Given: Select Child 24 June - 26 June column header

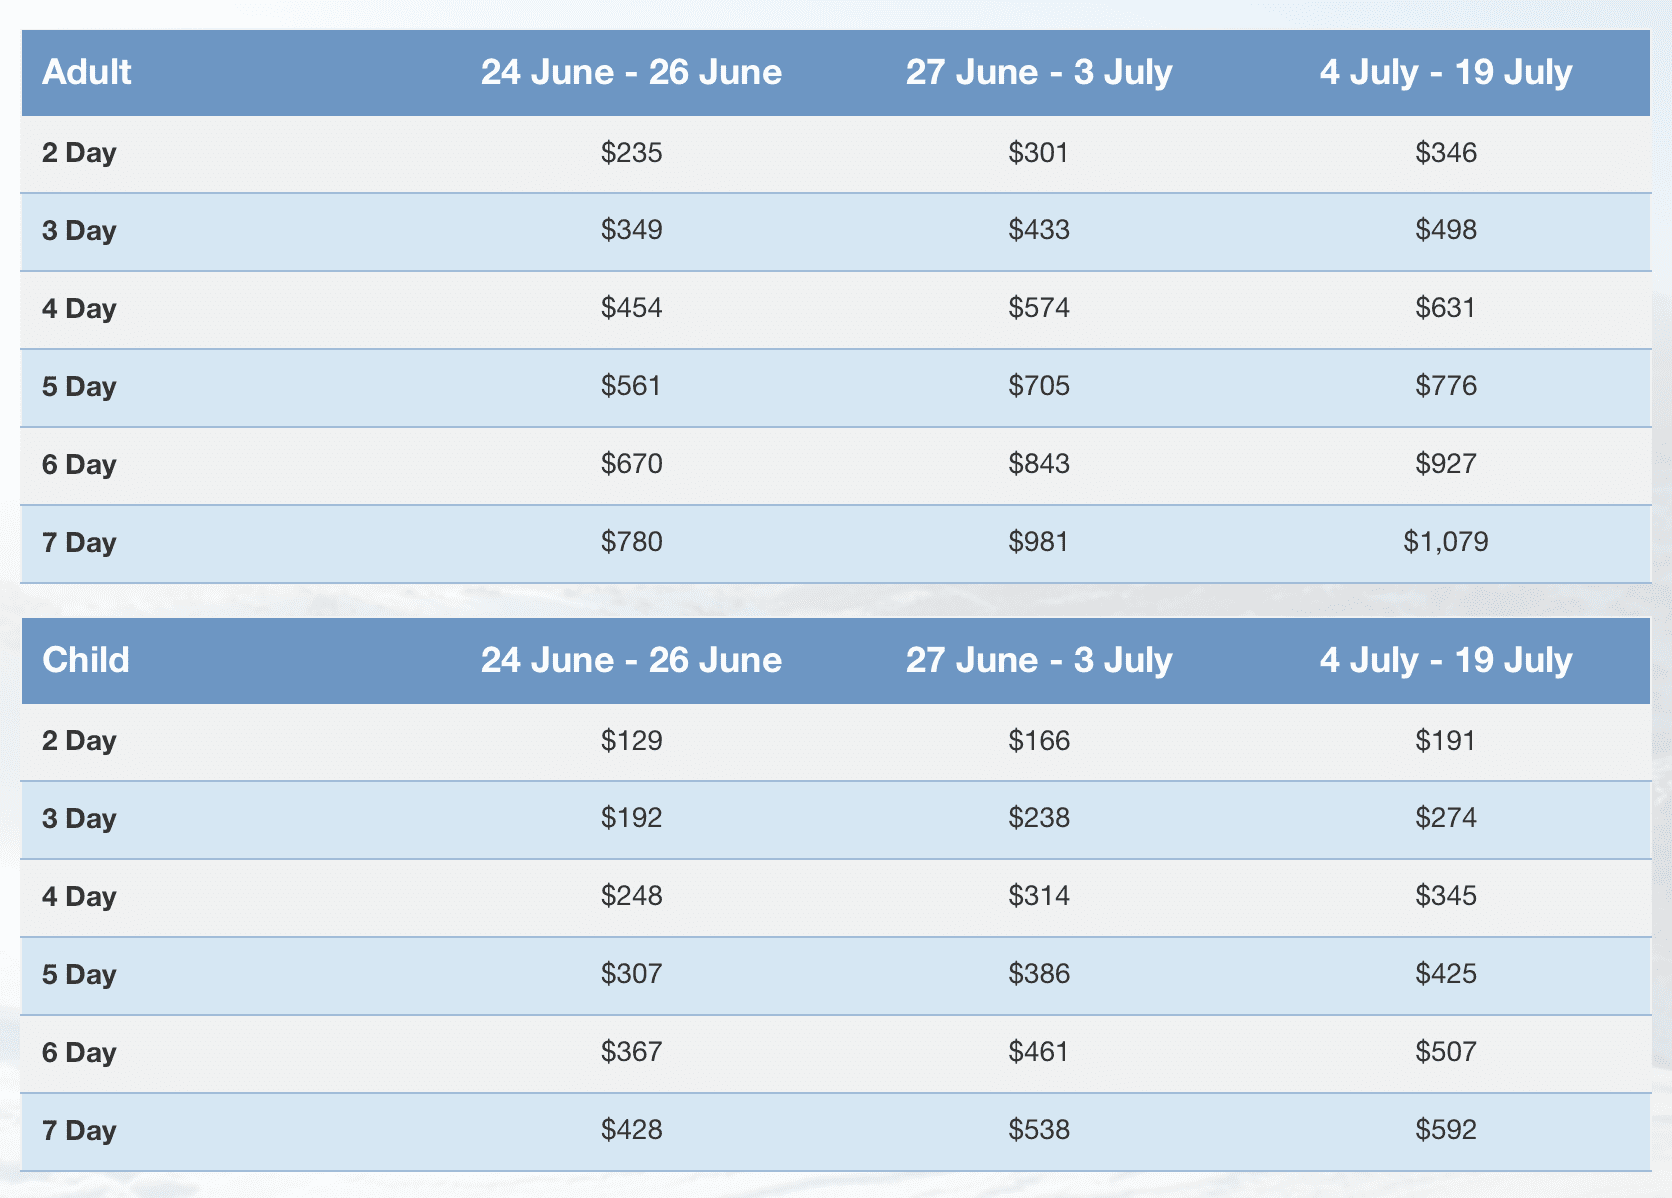Looking at the screenshot, I should (631, 660).
